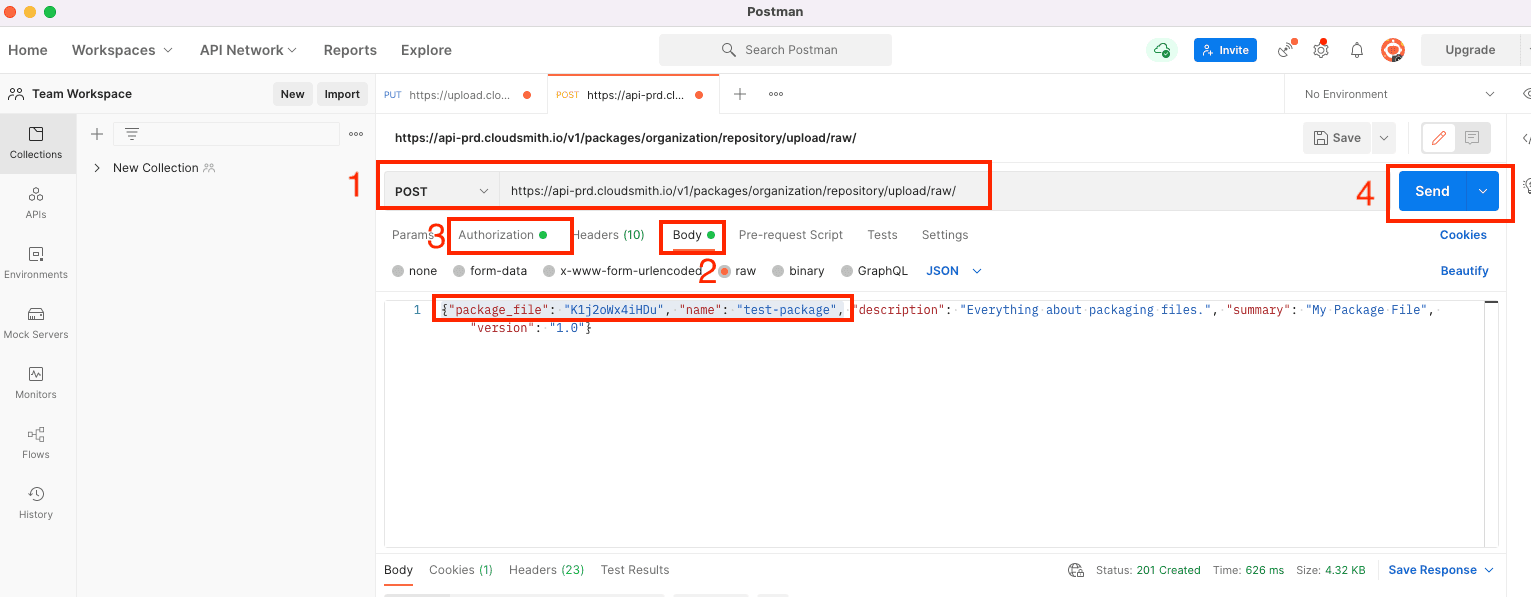Click the Beautify link
This screenshot has width=1531, height=597.
pyautogui.click(x=1464, y=271)
